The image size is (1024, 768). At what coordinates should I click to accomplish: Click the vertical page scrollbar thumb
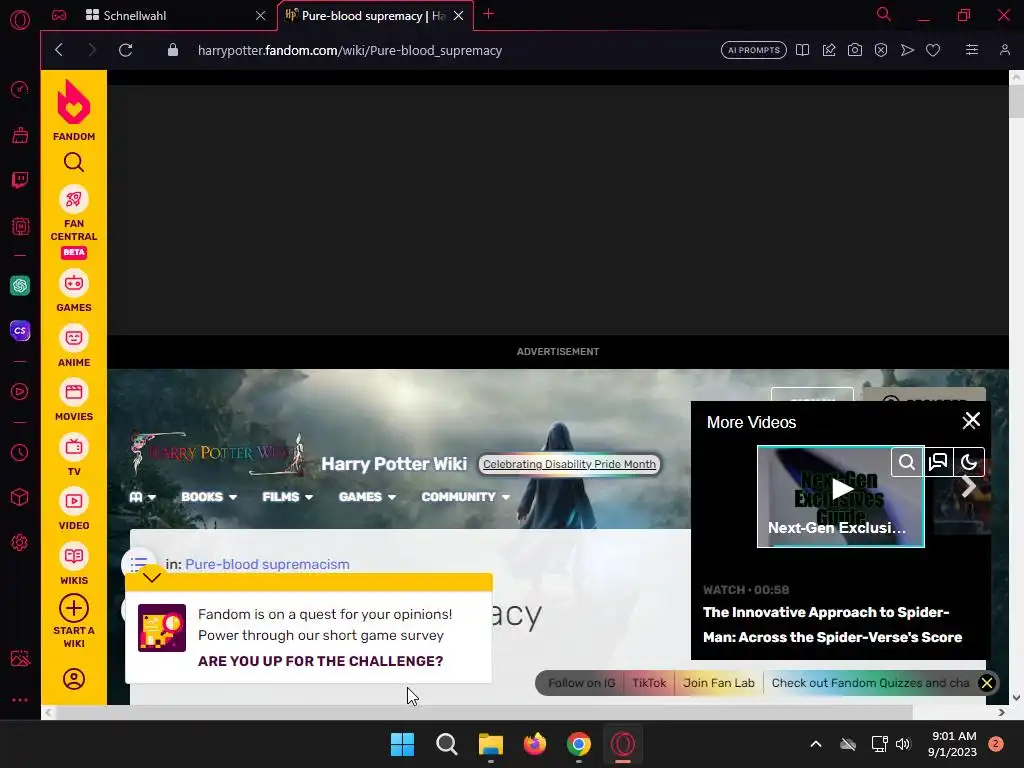click(x=1016, y=101)
